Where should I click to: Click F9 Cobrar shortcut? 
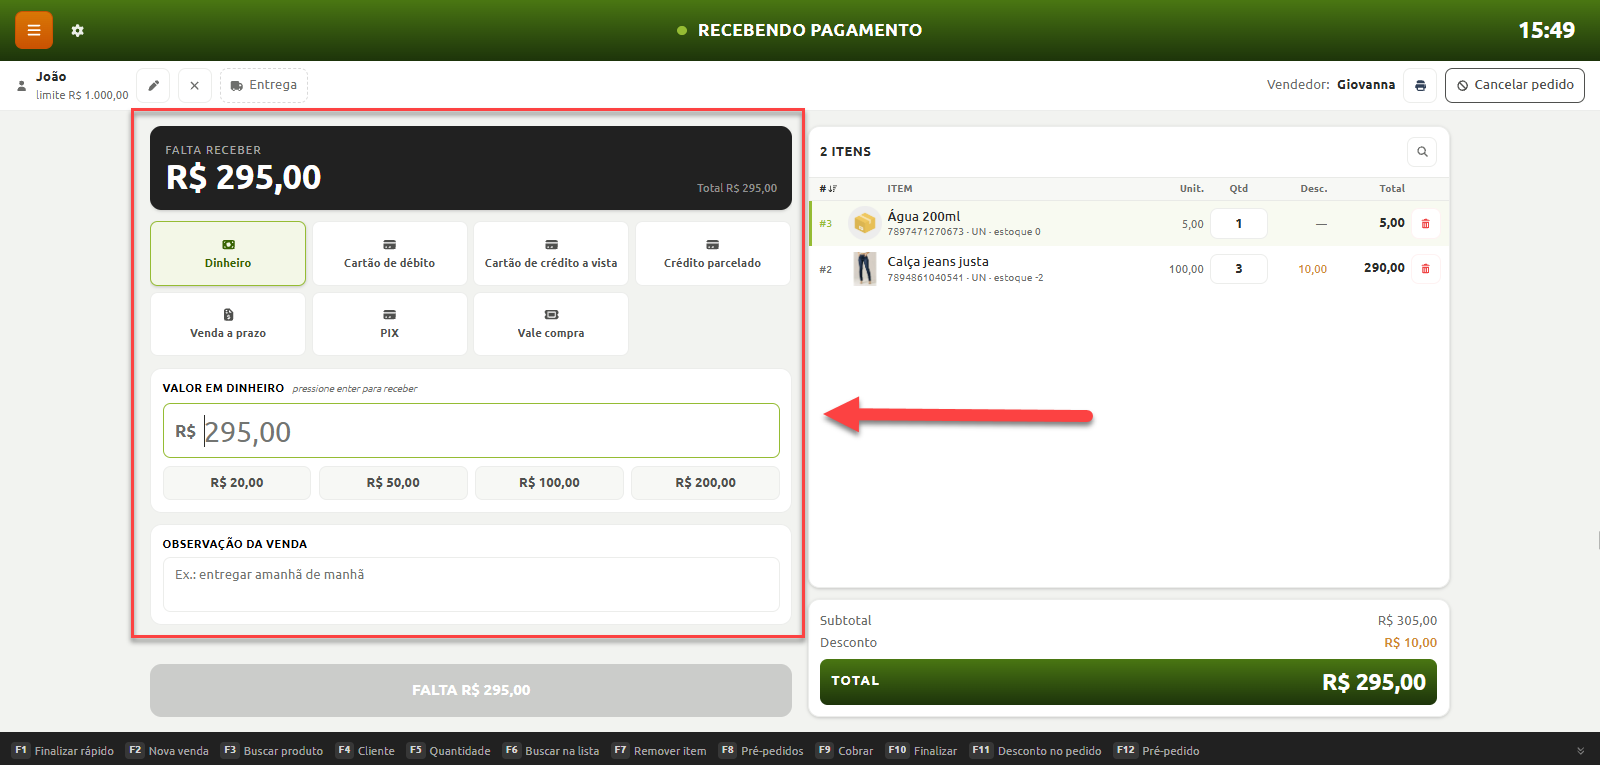click(x=845, y=751)
